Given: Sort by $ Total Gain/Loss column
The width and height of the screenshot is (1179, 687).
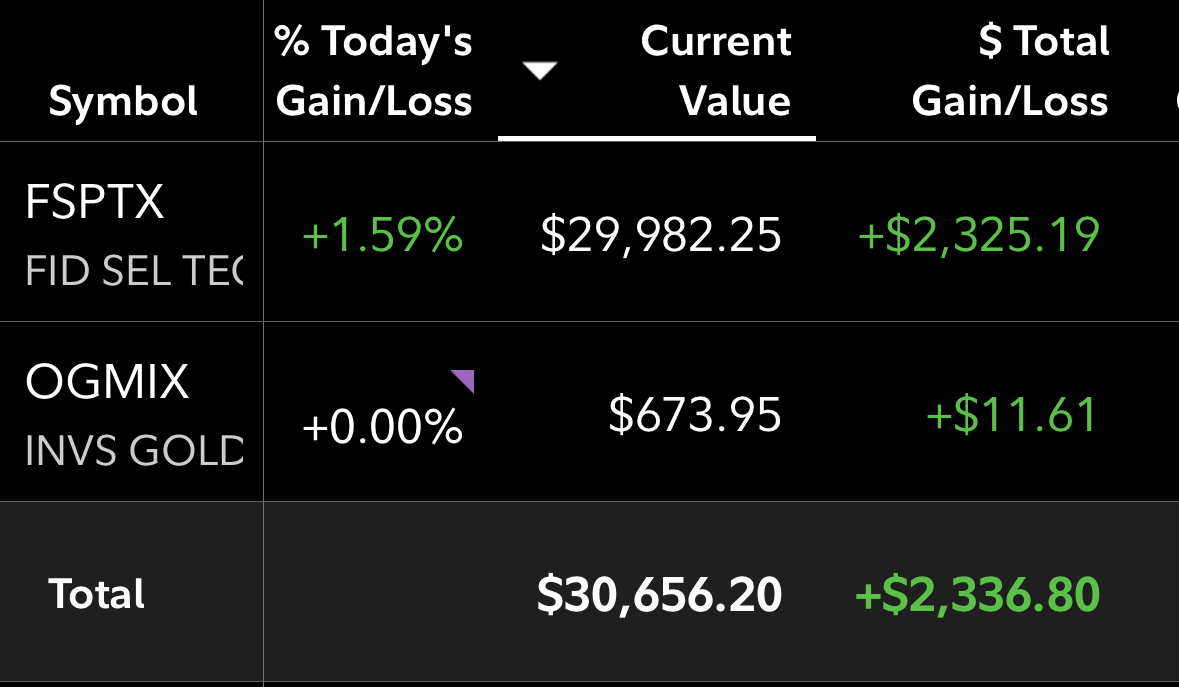Looking at the screenshot, I should (x=1010, y=71).
